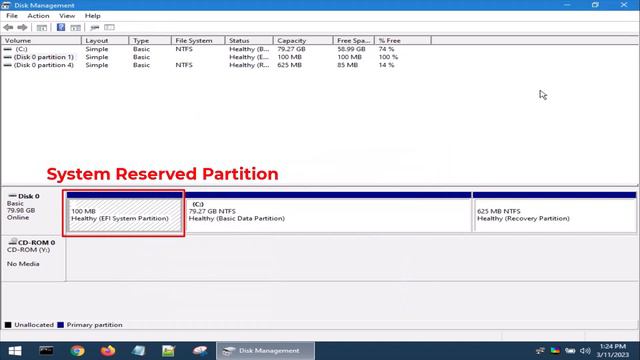Click the Disk 0 drive icon

tap(12, 196)
